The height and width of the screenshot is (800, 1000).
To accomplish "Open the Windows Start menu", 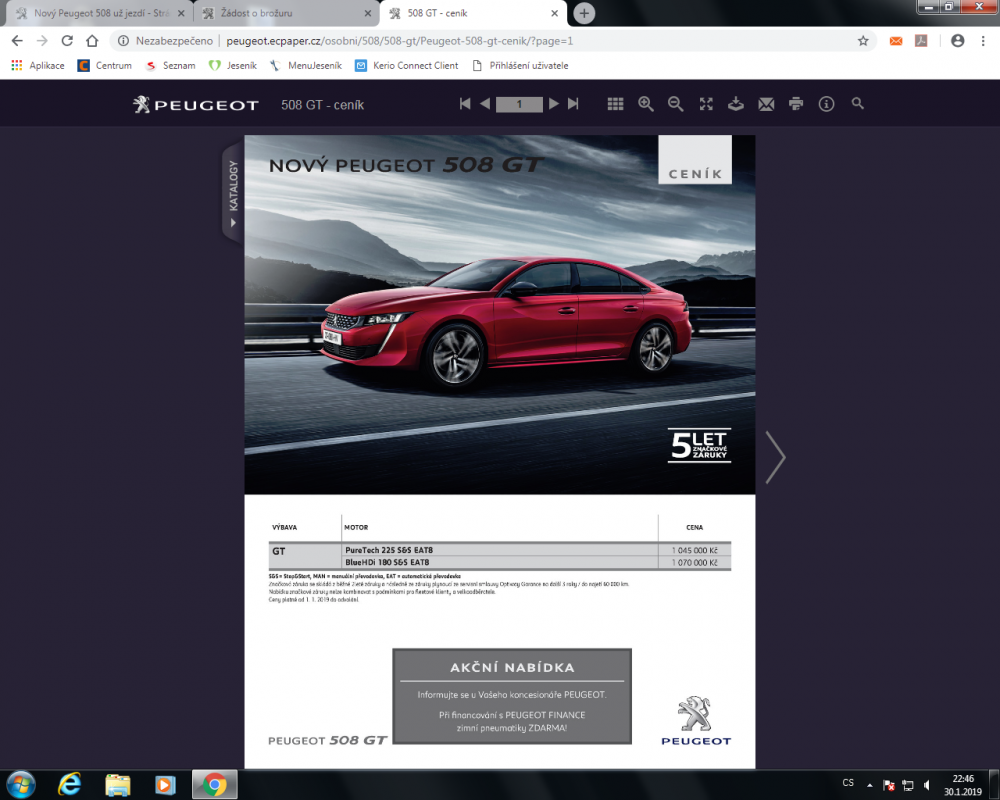I will [20, 784].
